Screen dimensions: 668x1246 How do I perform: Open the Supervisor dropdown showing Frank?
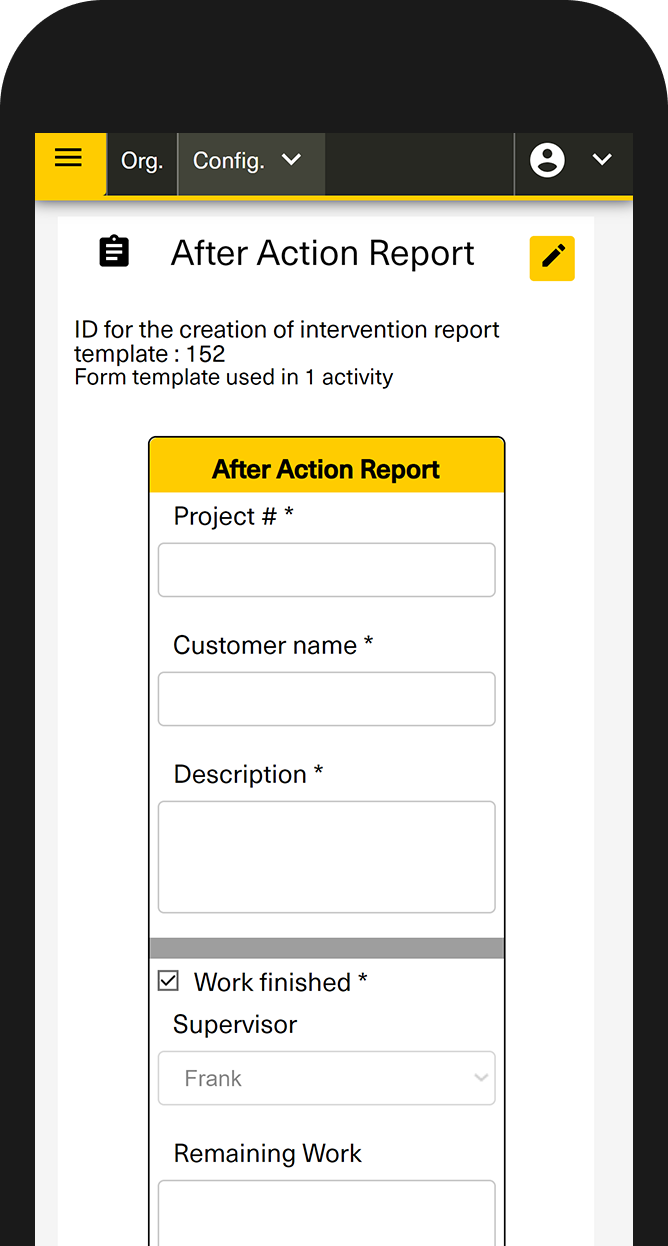326,1078
